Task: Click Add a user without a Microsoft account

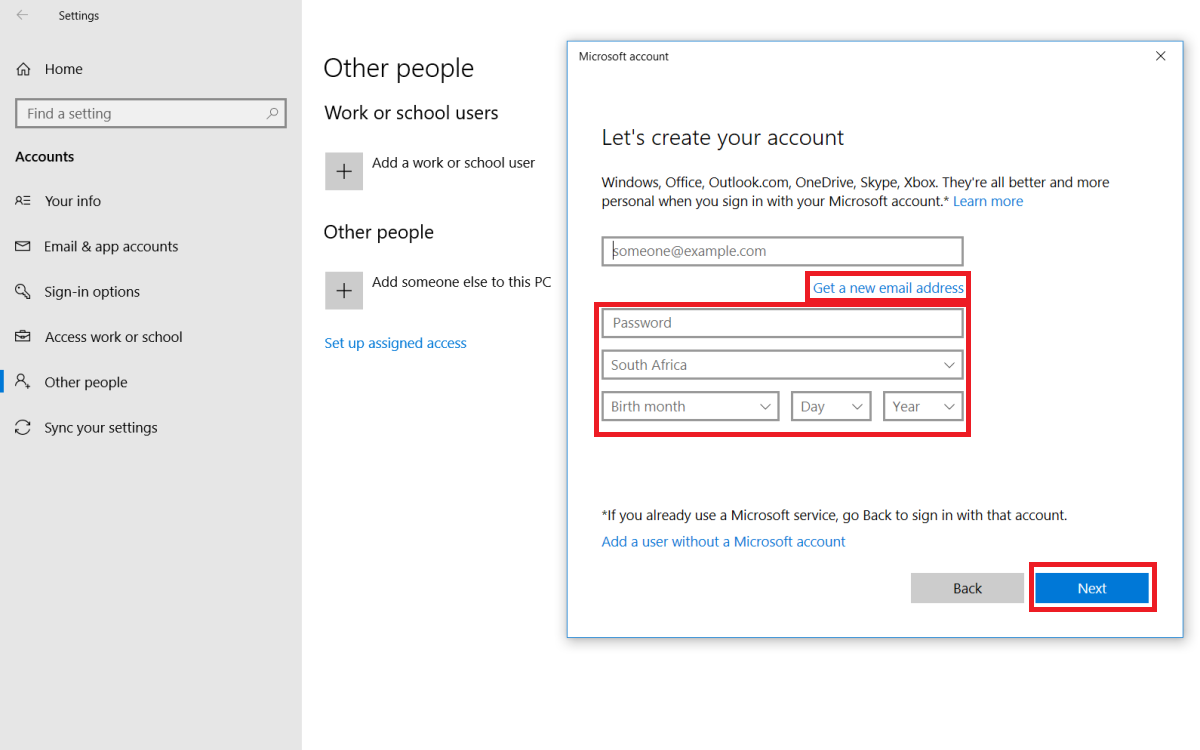Action: coord(723,541)
